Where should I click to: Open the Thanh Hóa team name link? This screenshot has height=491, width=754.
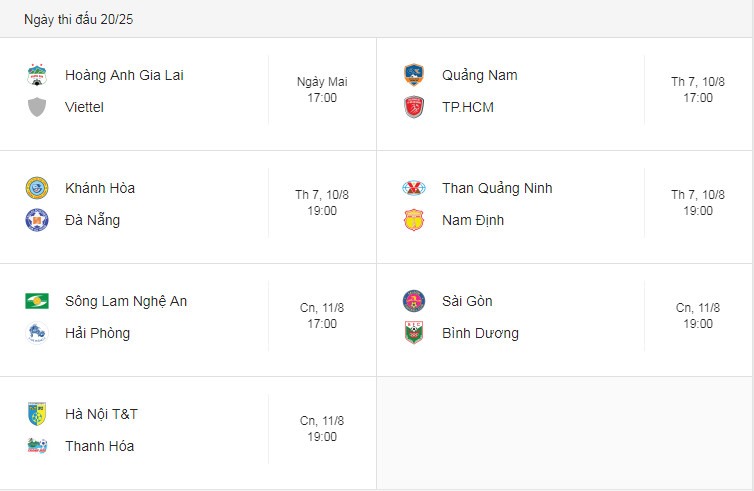pyautogui.click(x=100, y=446)
